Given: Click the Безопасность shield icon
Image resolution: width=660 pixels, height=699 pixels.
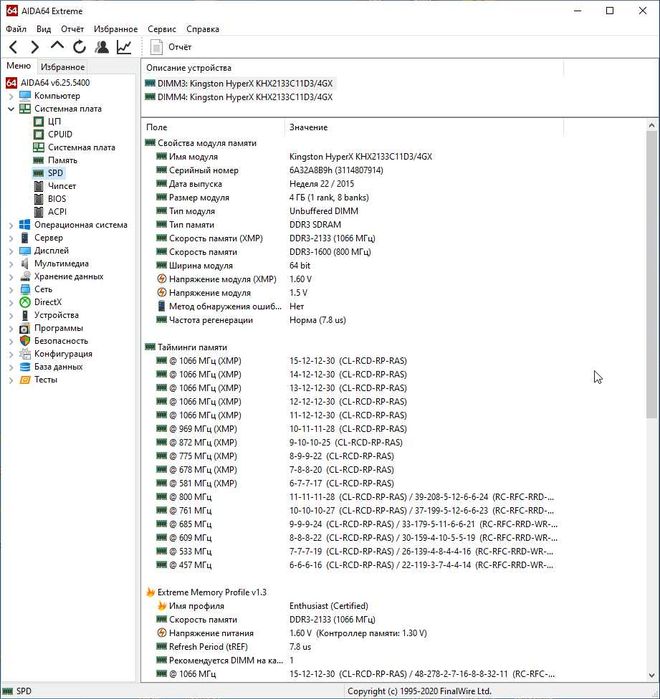Looking at the screenshot, I should coord(25,341).
